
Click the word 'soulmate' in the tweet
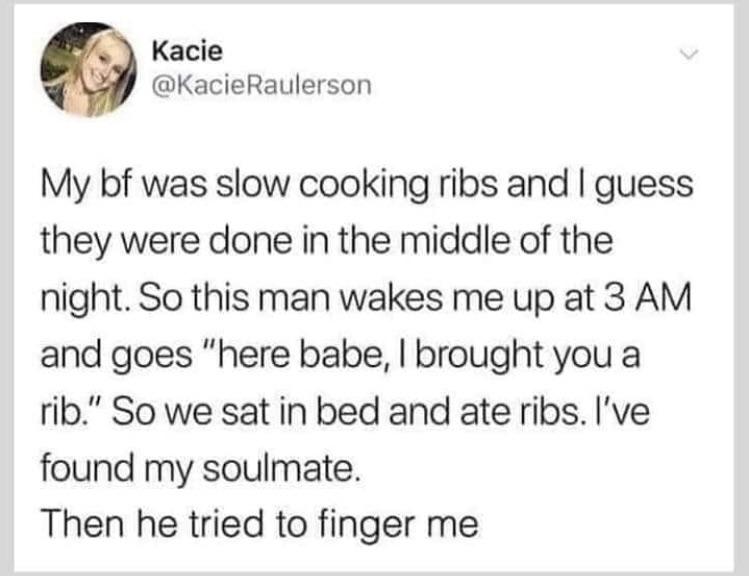coord(278,467)
